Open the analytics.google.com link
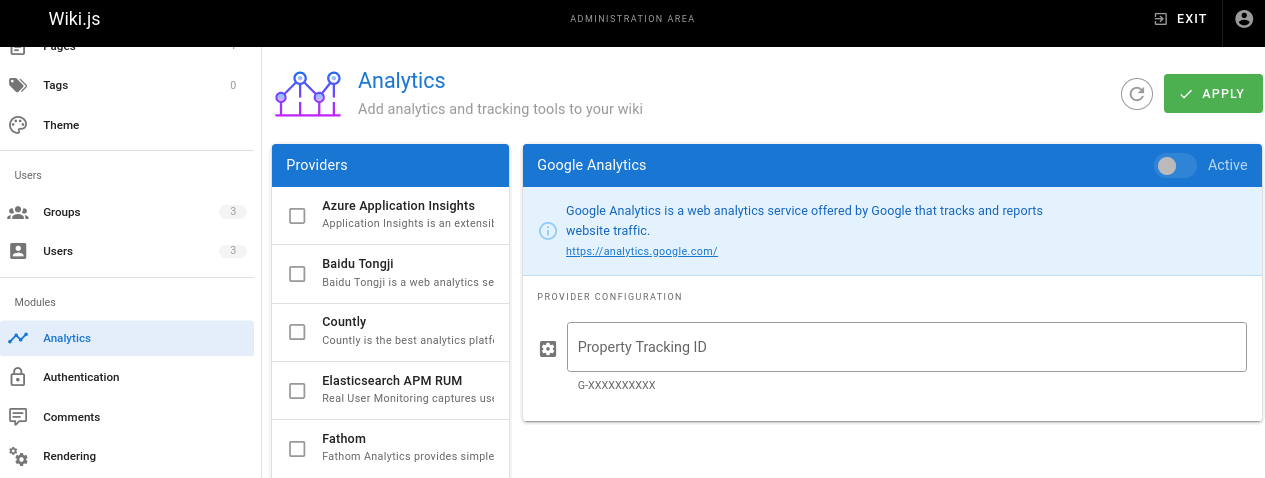The image size is (1265, 478). click(x=641, y=252)
